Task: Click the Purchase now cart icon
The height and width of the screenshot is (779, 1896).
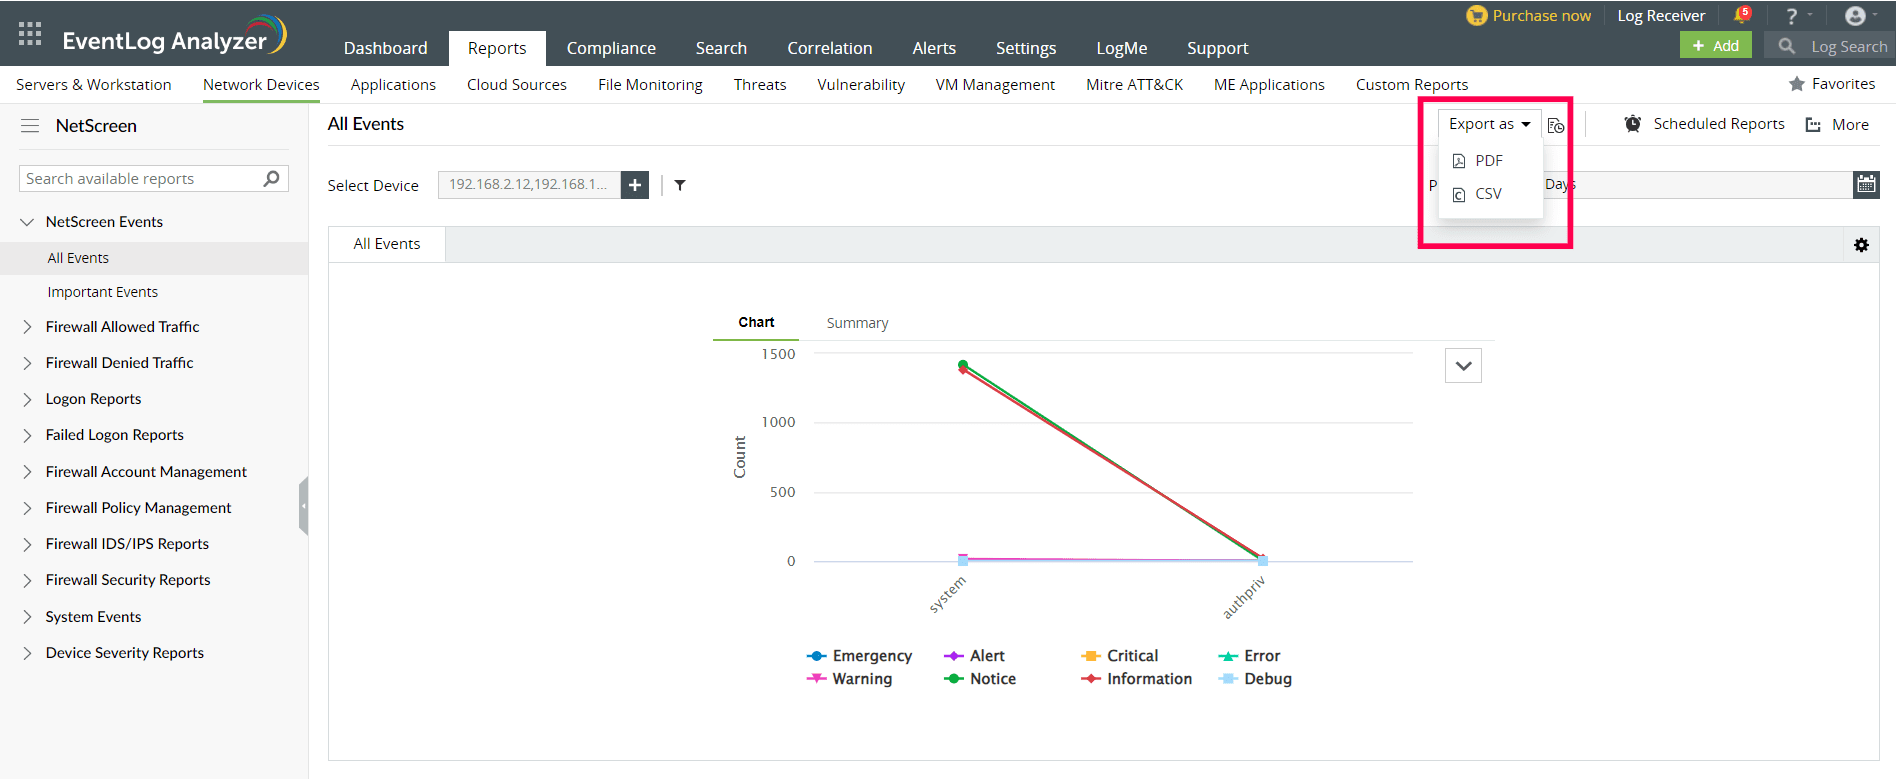Action: pyautogui.click(x=1476, y=16)
